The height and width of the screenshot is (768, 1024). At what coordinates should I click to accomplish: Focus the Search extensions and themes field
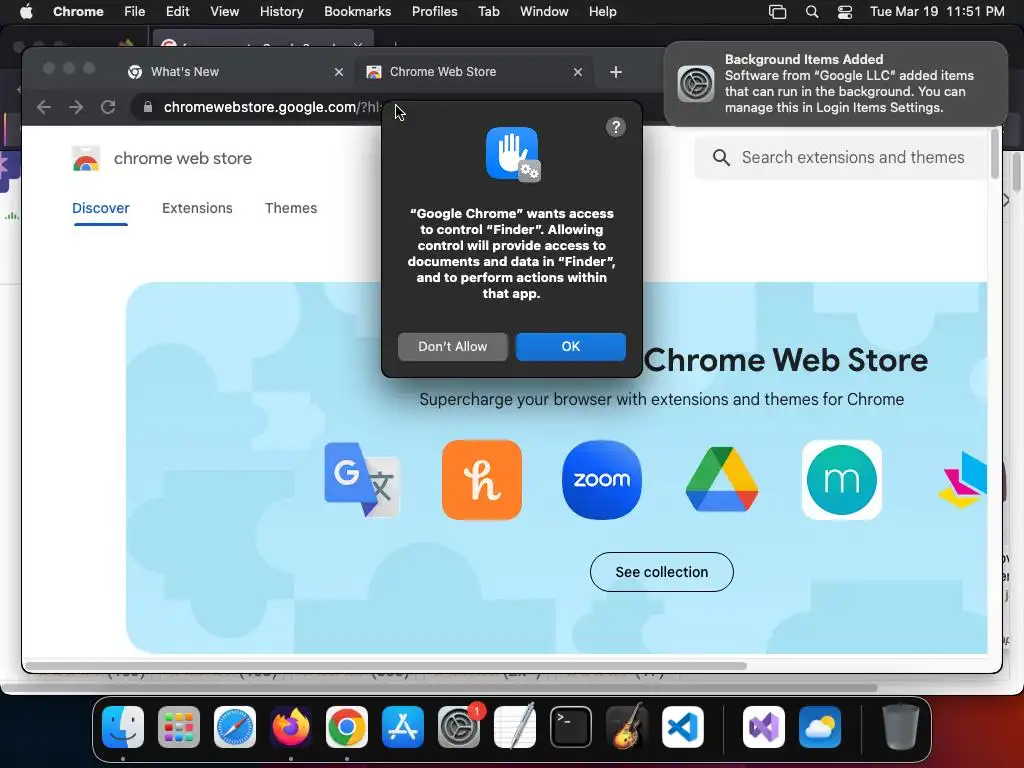tap(841, 157)
